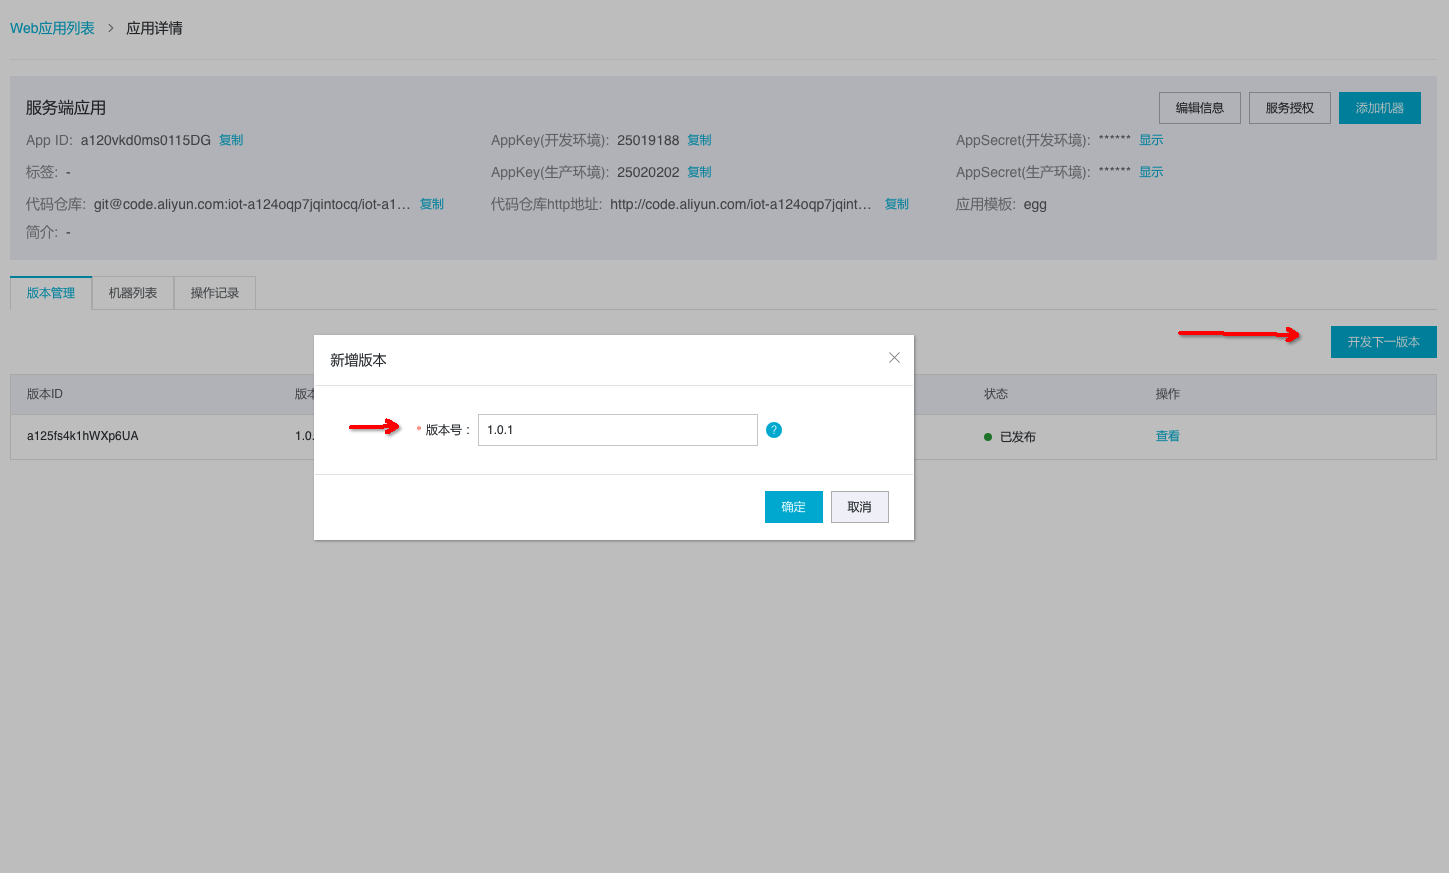
Task: Copy the 代码仓库 git address
Action: click(x=432, y=204)
